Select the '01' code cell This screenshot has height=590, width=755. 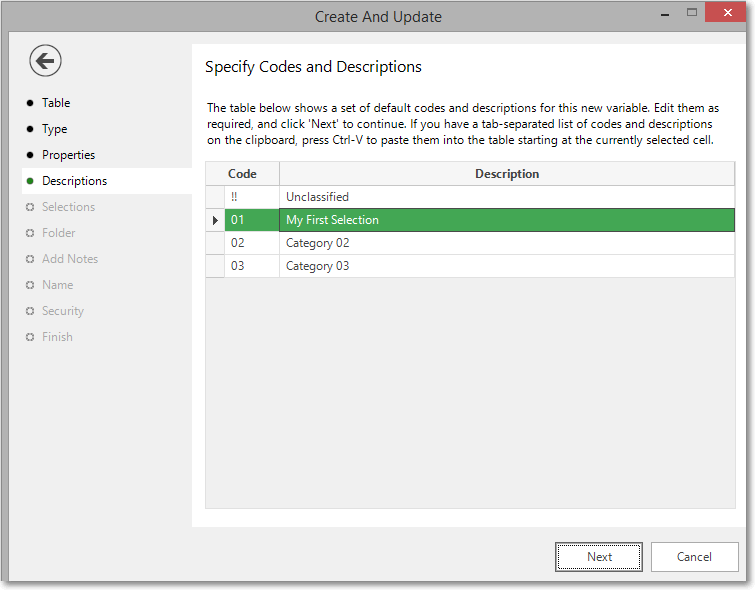point(252,220)
